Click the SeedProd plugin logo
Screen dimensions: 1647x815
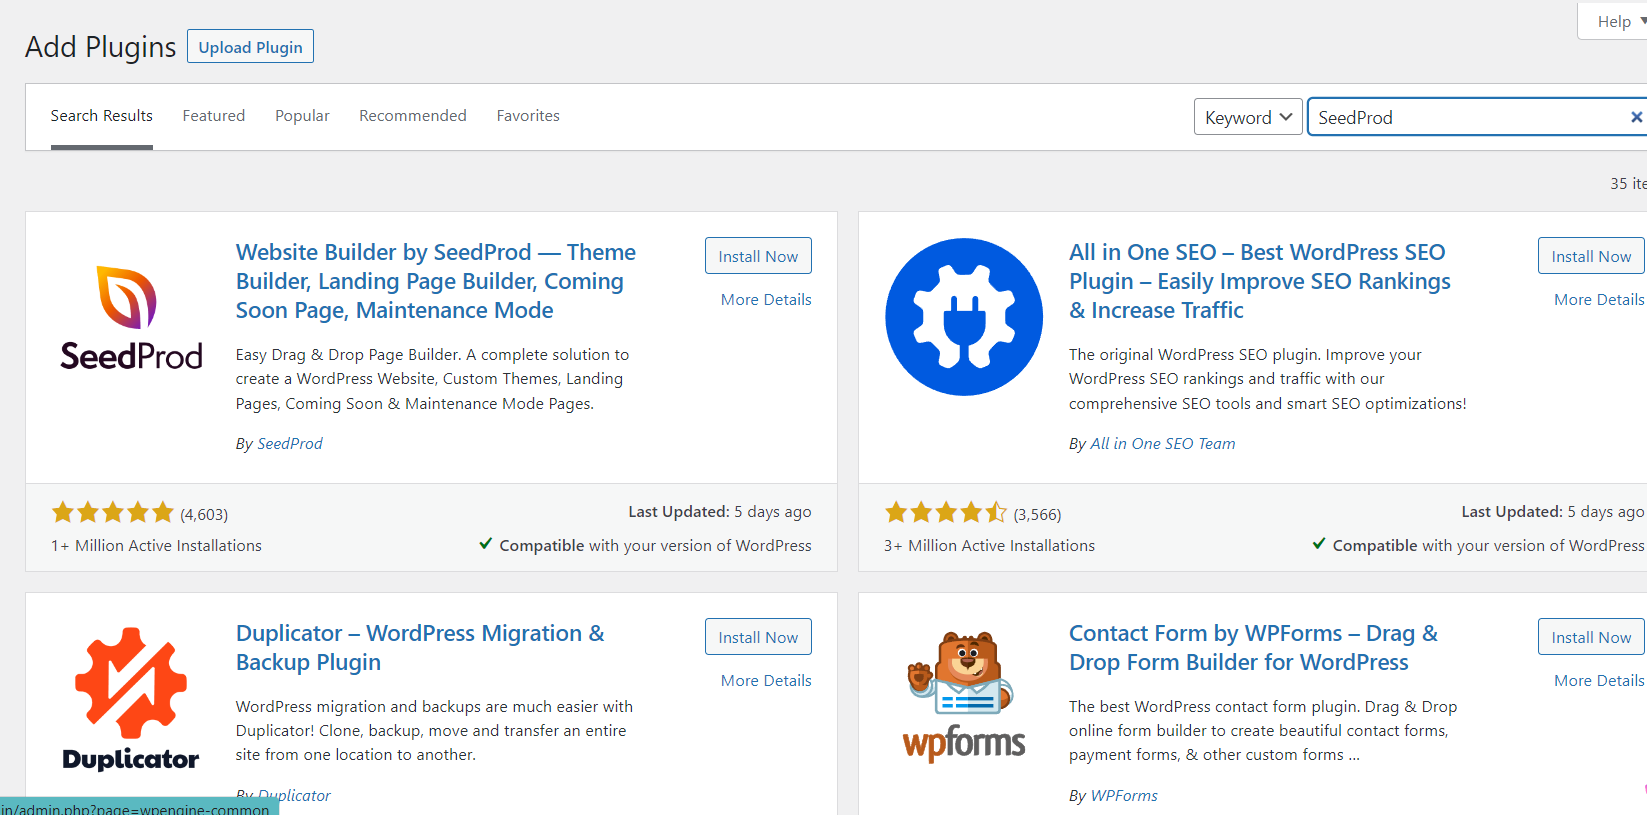click(x=131, y=317)
